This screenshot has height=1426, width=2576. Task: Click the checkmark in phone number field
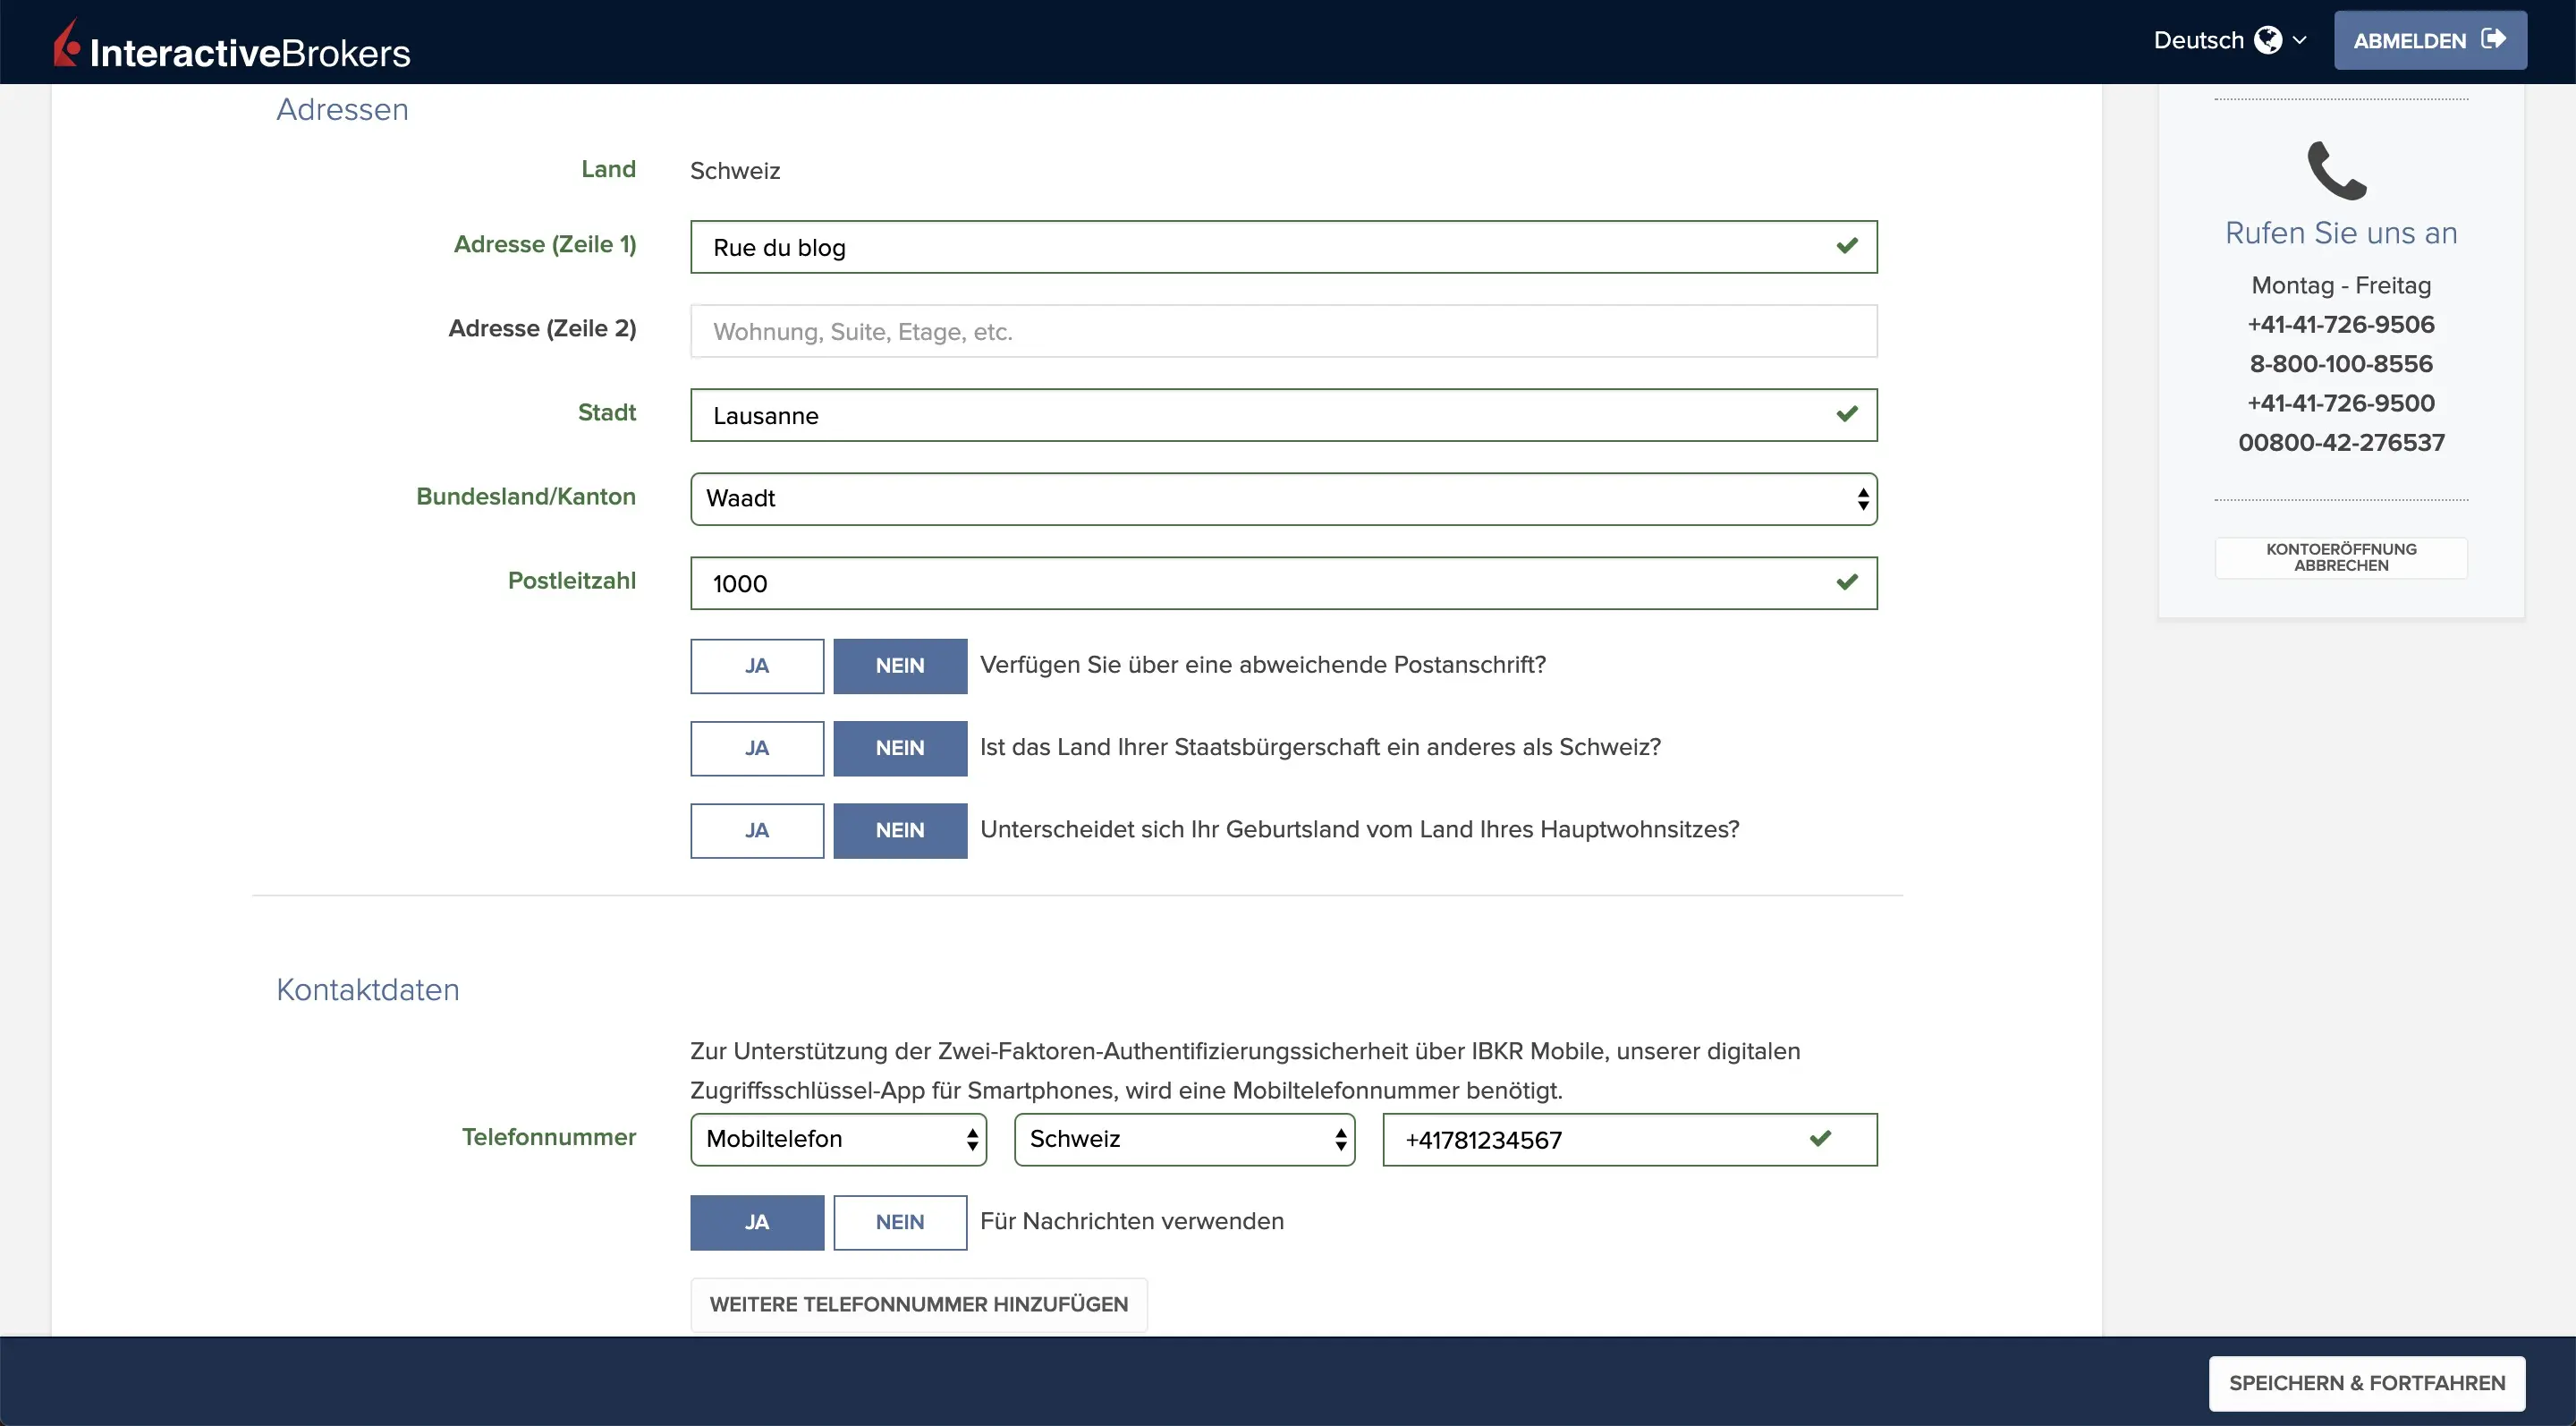pyautogui.click(x=1820, y=1138)
